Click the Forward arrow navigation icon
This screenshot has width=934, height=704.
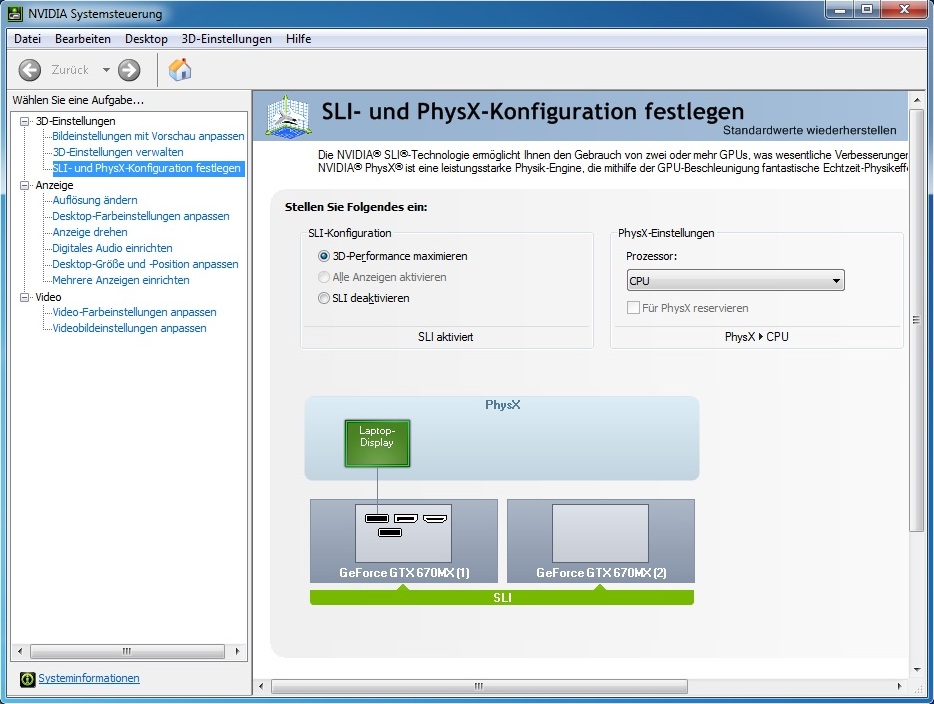pos(129,70)
